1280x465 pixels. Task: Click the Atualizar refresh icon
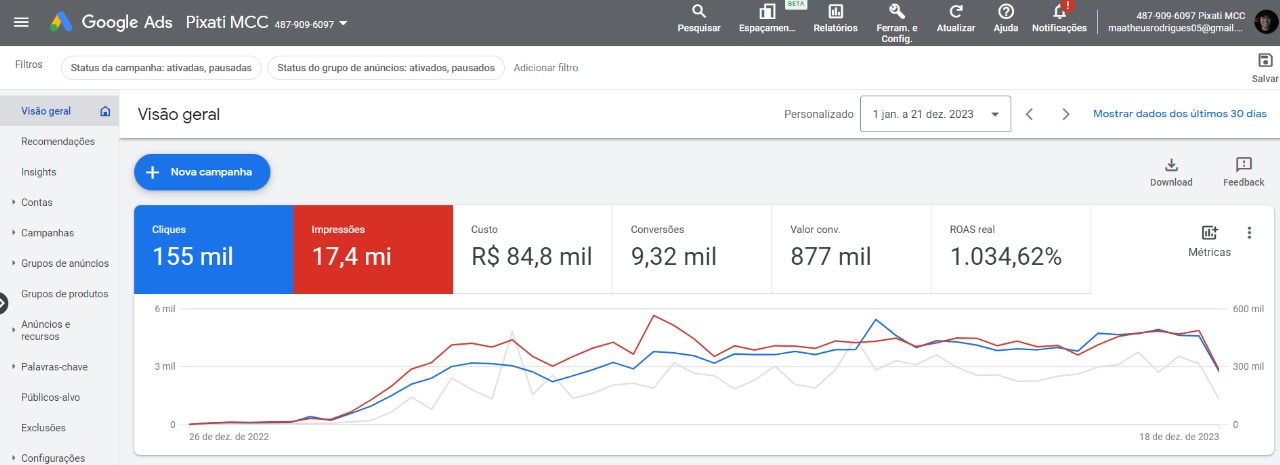point(956,12)
